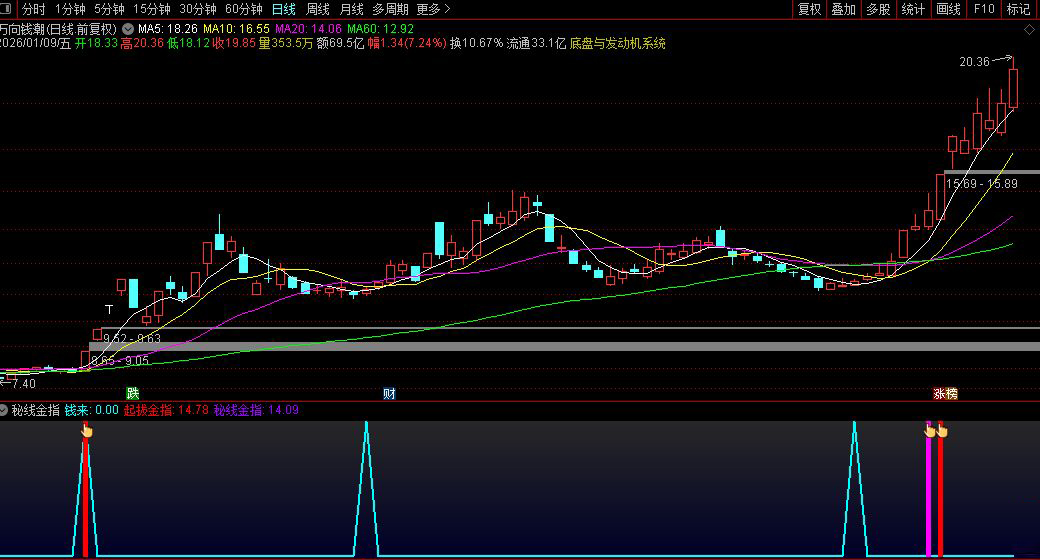Screen dimensions: 1040x560
Task: Click the hand icon on the leftmost spike
Action: click(x=87, y=431)
